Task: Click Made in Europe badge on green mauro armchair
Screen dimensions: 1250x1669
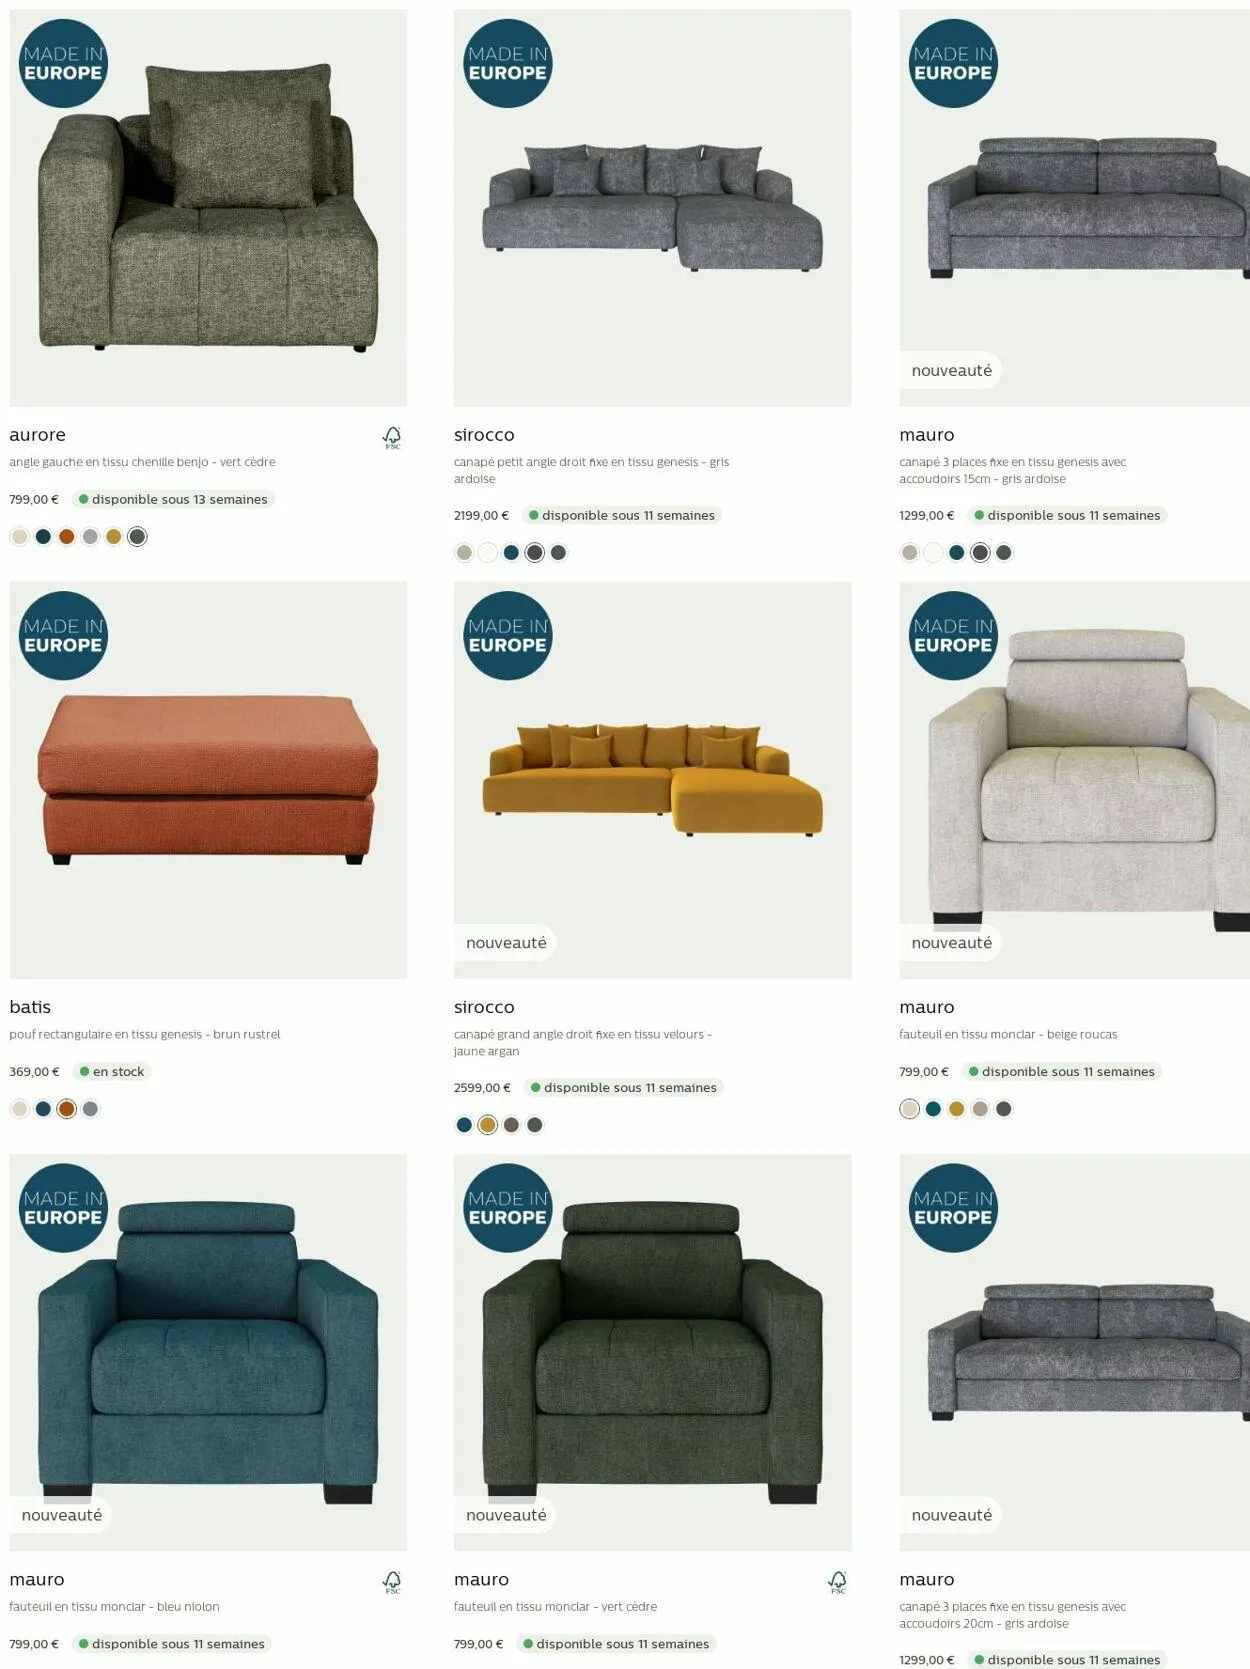Action: (508, 1208)
